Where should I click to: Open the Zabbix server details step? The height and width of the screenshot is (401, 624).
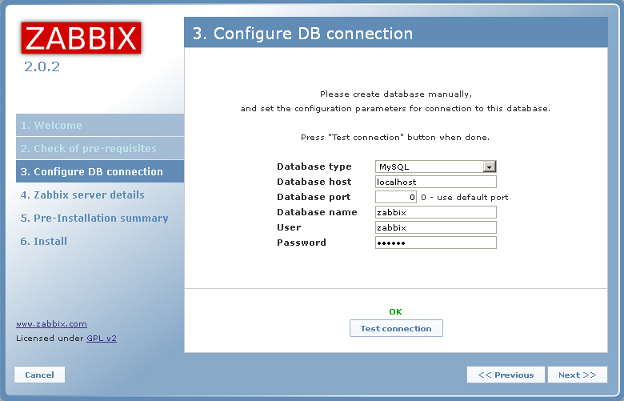pos(82,195)
